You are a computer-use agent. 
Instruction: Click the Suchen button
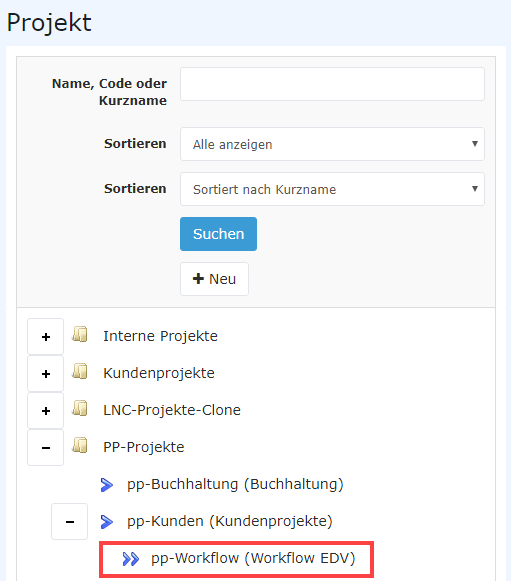pyautogui.click(x=219, y=234)
